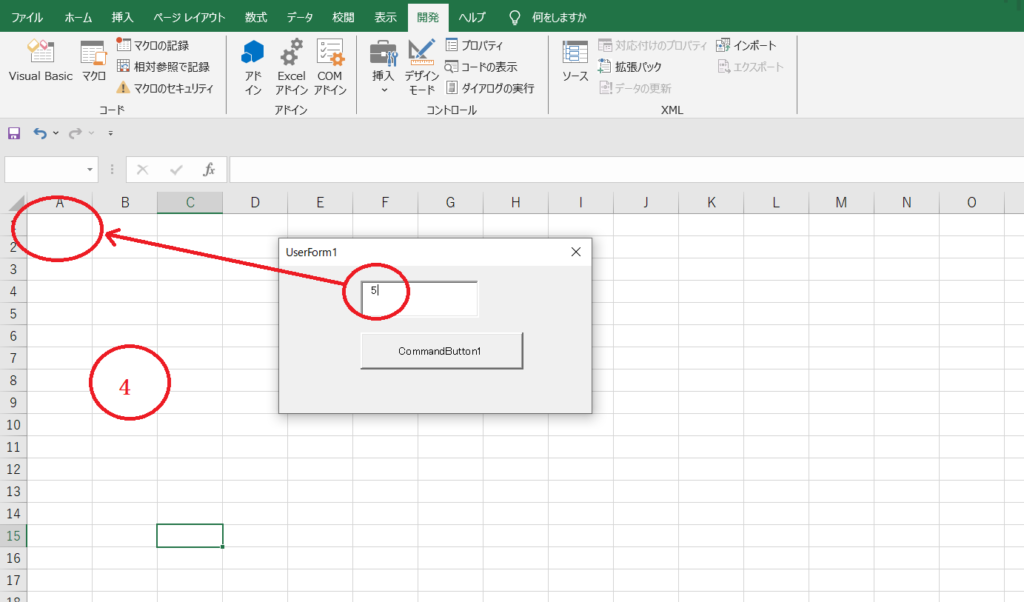1024x602 pixels.
Task: Close the UserForm1 dialog
Action: [575, 252]
